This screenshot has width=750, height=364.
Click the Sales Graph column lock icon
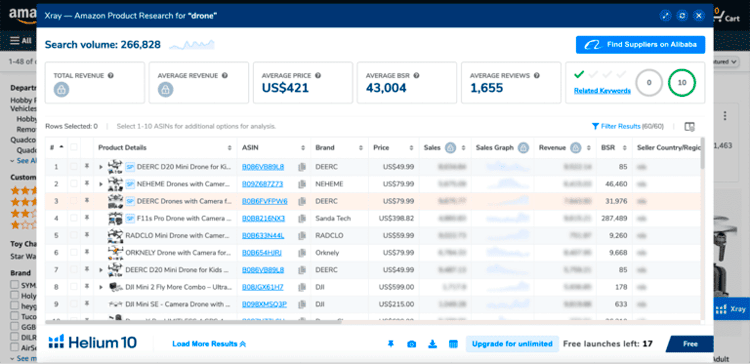coord(523,148)
